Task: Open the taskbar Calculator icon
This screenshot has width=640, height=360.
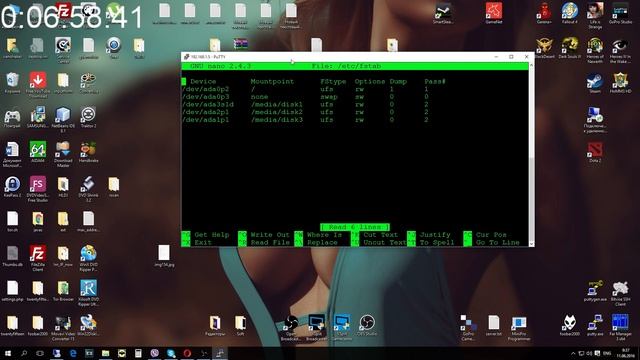Action: [x=138, y=353]
